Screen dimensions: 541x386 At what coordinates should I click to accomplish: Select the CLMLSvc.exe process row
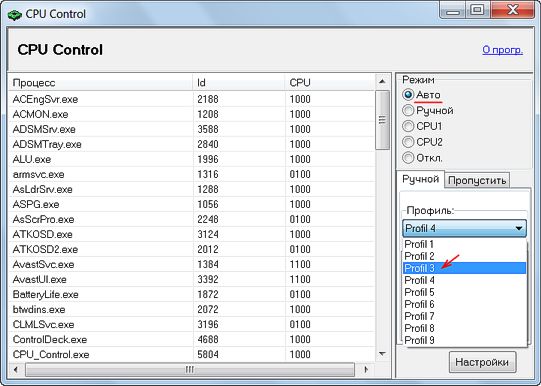192,325
